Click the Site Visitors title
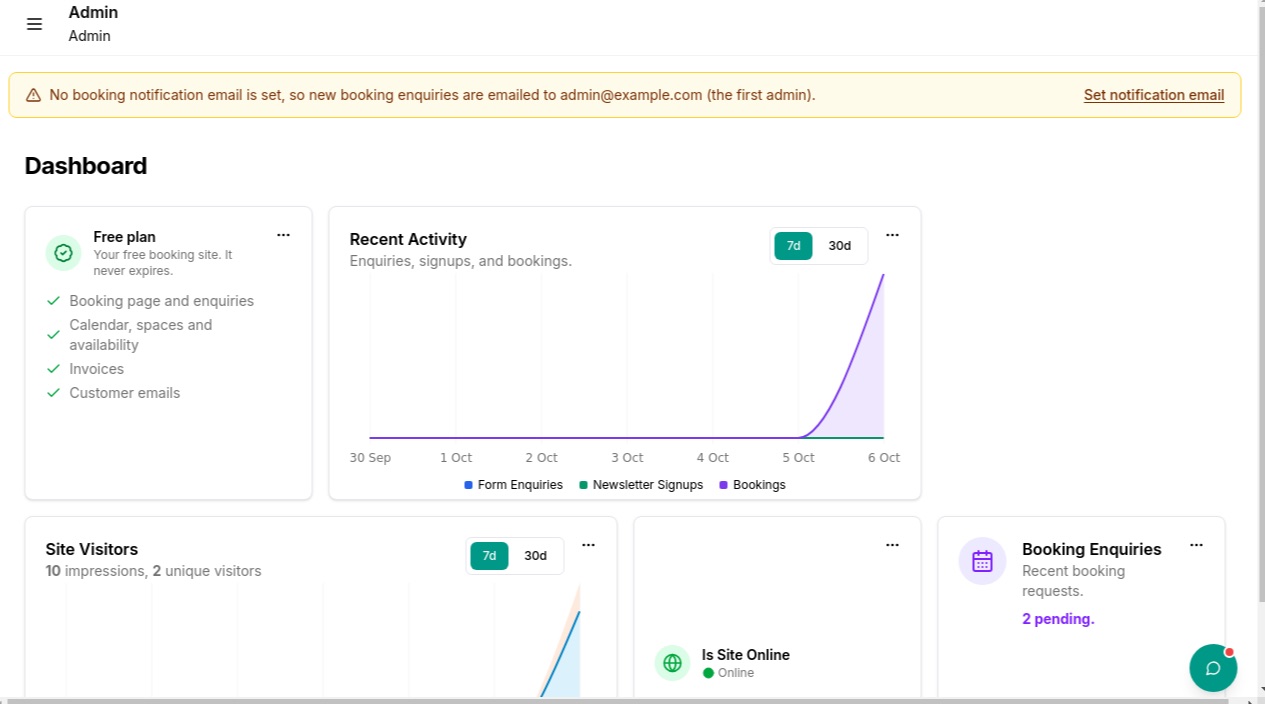 click(x=92, y=549)
